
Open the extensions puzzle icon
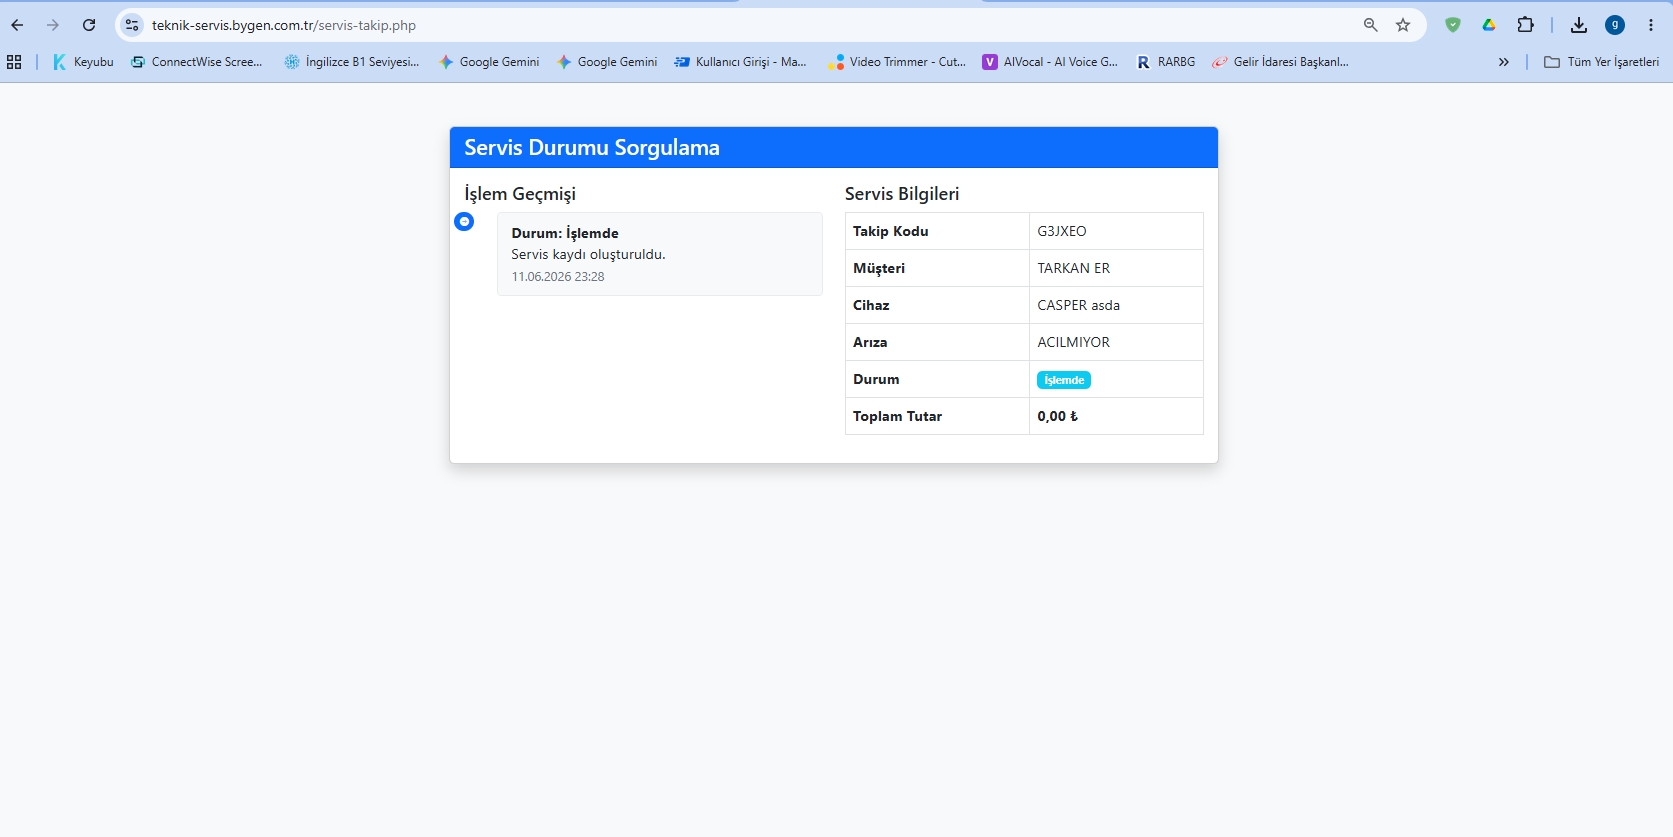click(1525, 25)
